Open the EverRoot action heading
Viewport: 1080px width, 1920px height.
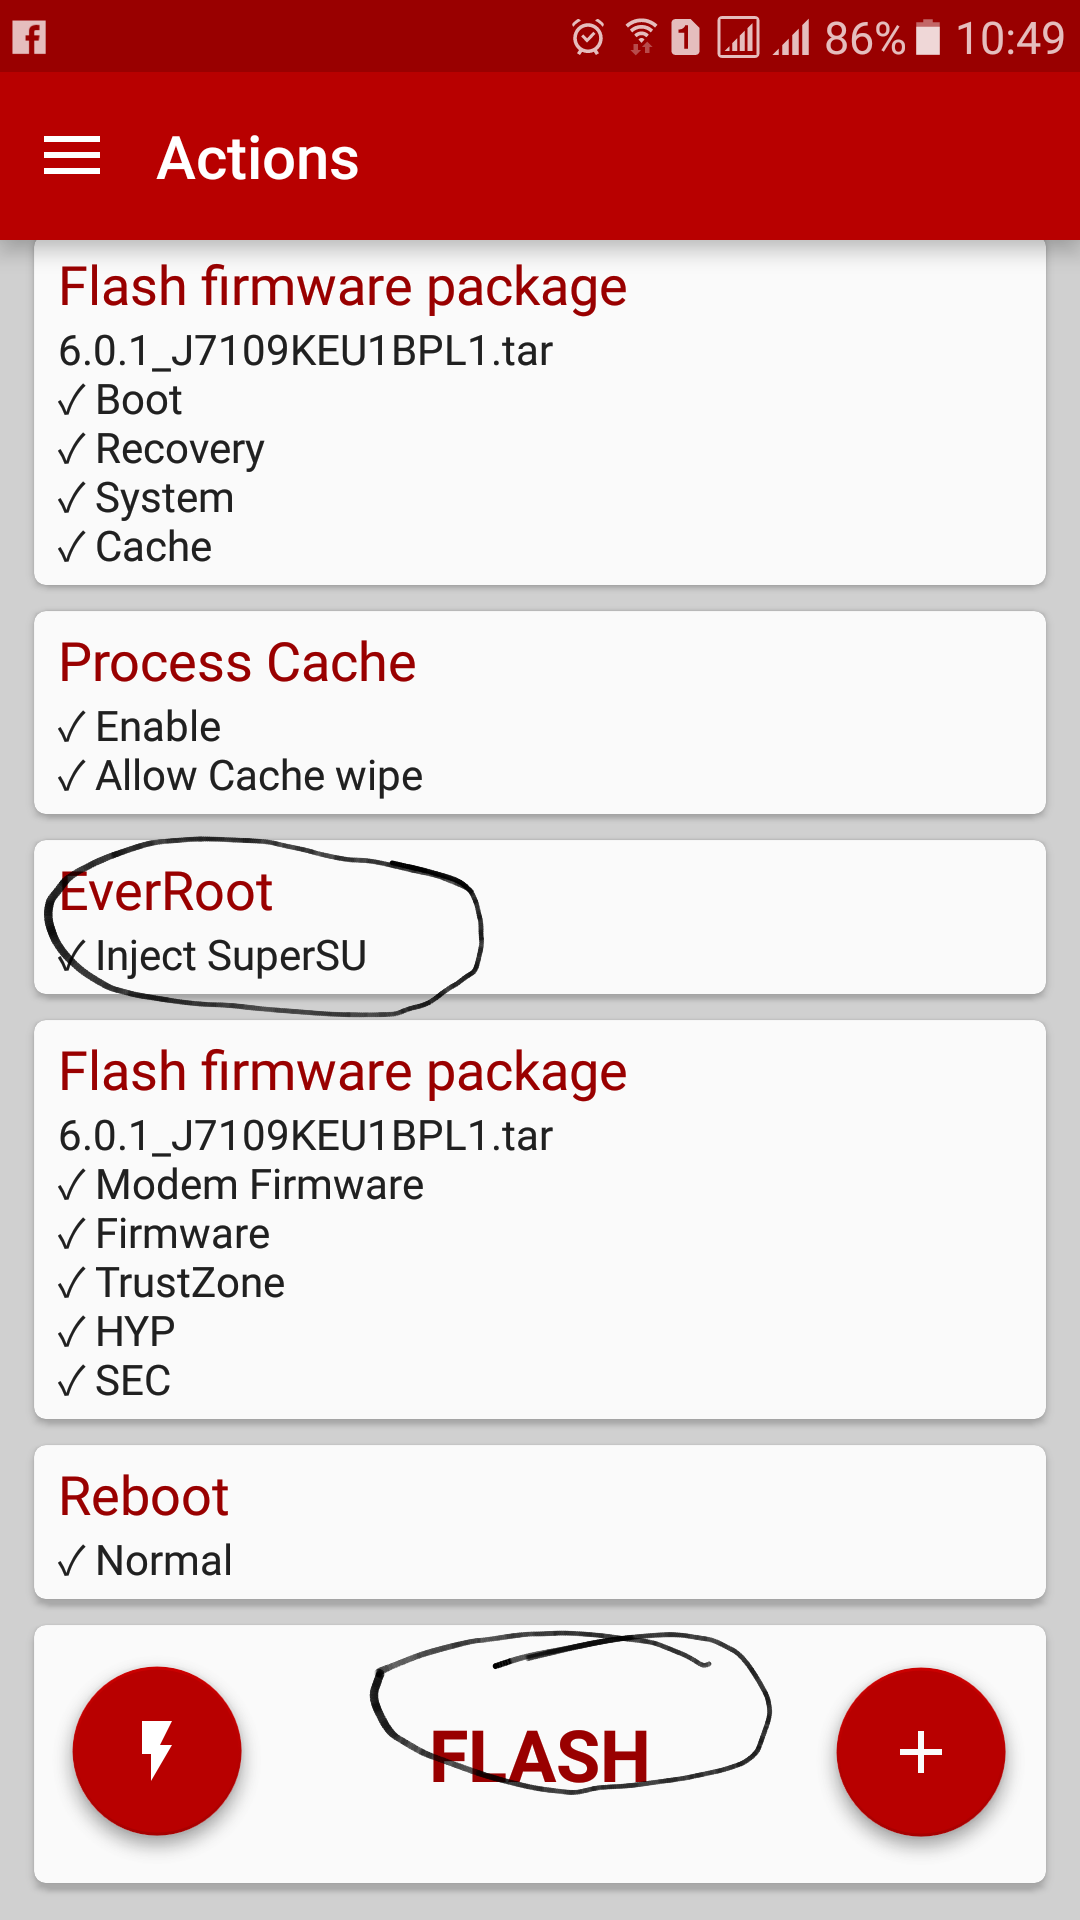(x=166, y=892)
